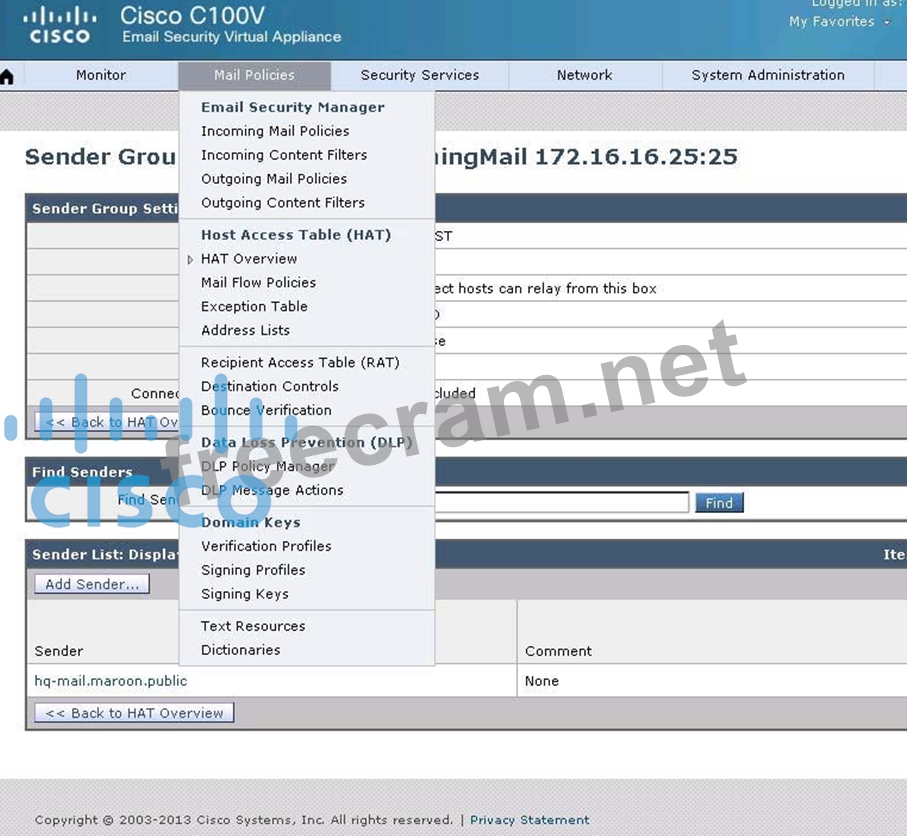Viewport: 907px width, 836px height.
Task: Open the Privacy Statement link
Action: (x=529, y=820)
